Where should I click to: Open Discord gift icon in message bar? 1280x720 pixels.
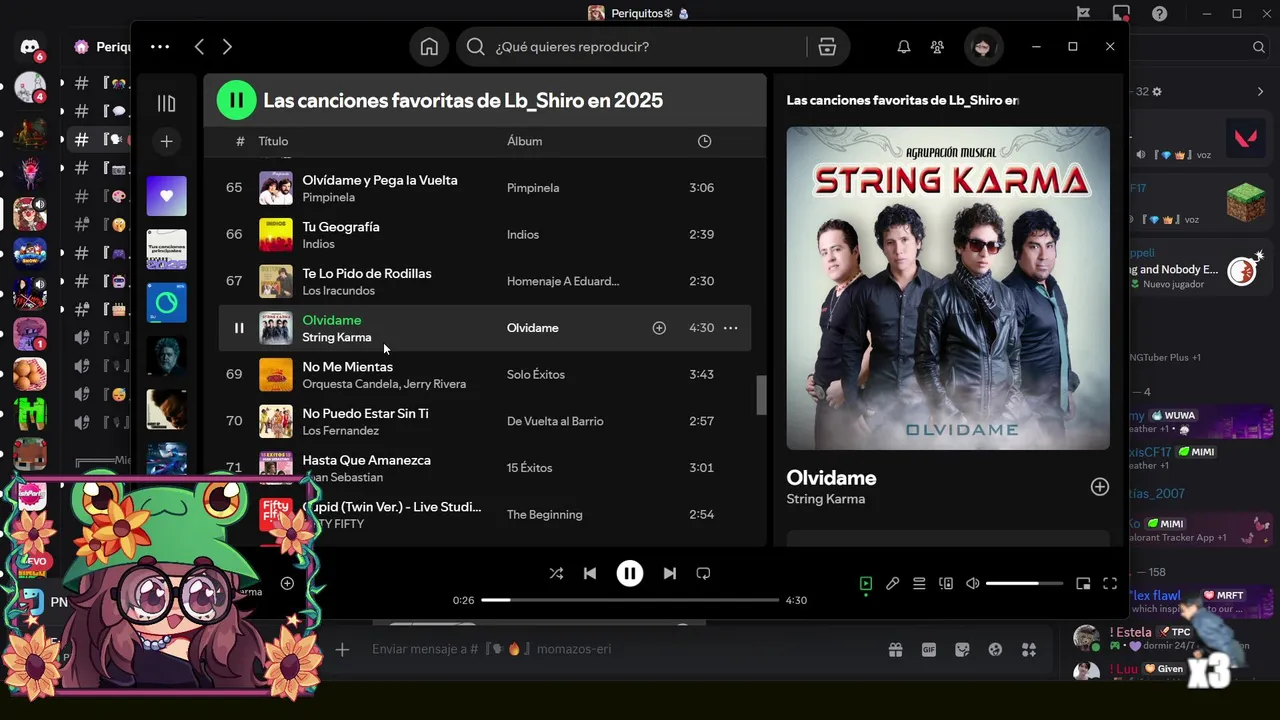895,649
